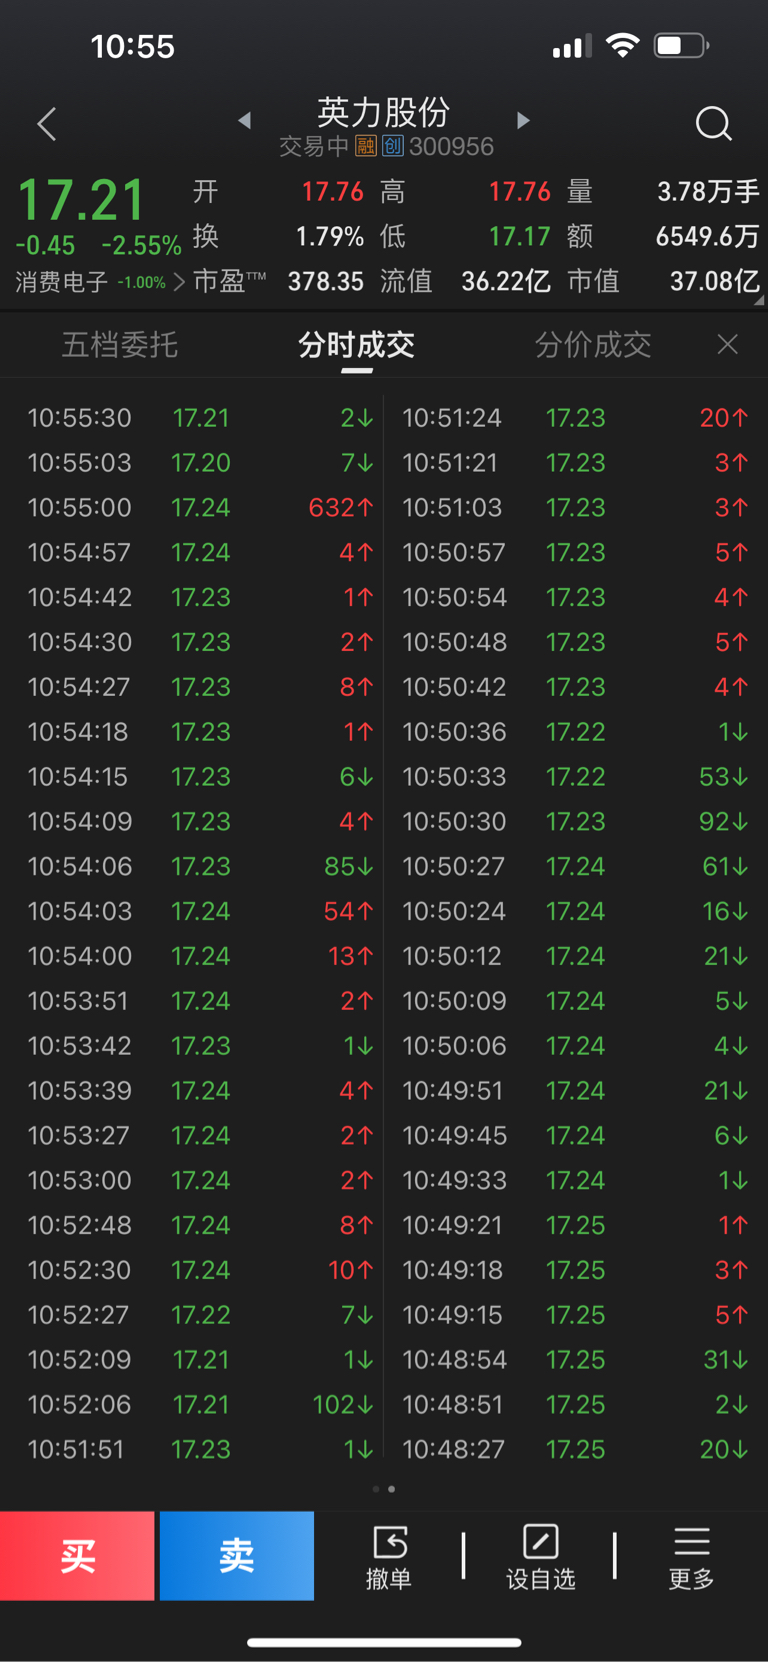Tap the blue 卖 sell button
768x1662 pixels.
[237, 1556]
